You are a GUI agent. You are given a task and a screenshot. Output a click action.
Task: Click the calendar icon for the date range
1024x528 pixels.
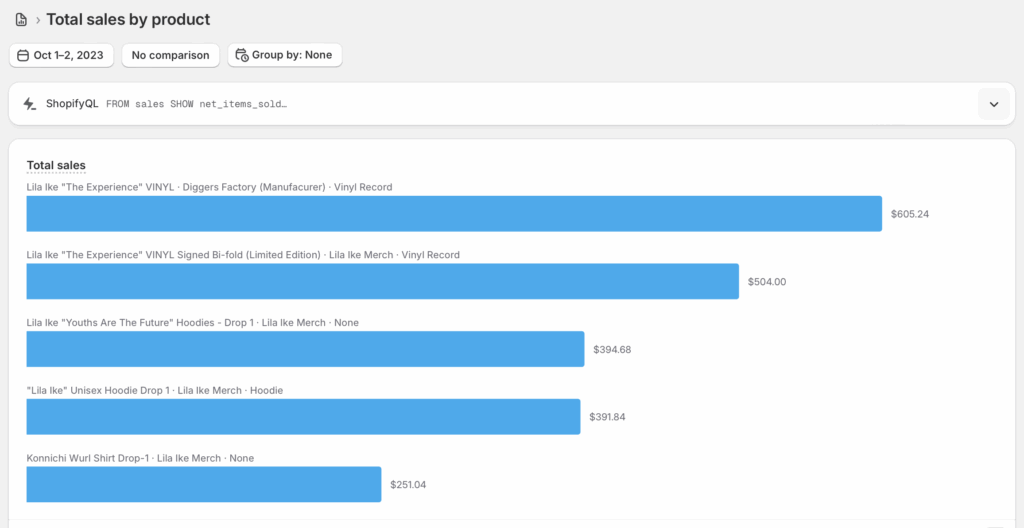[23, 56]
